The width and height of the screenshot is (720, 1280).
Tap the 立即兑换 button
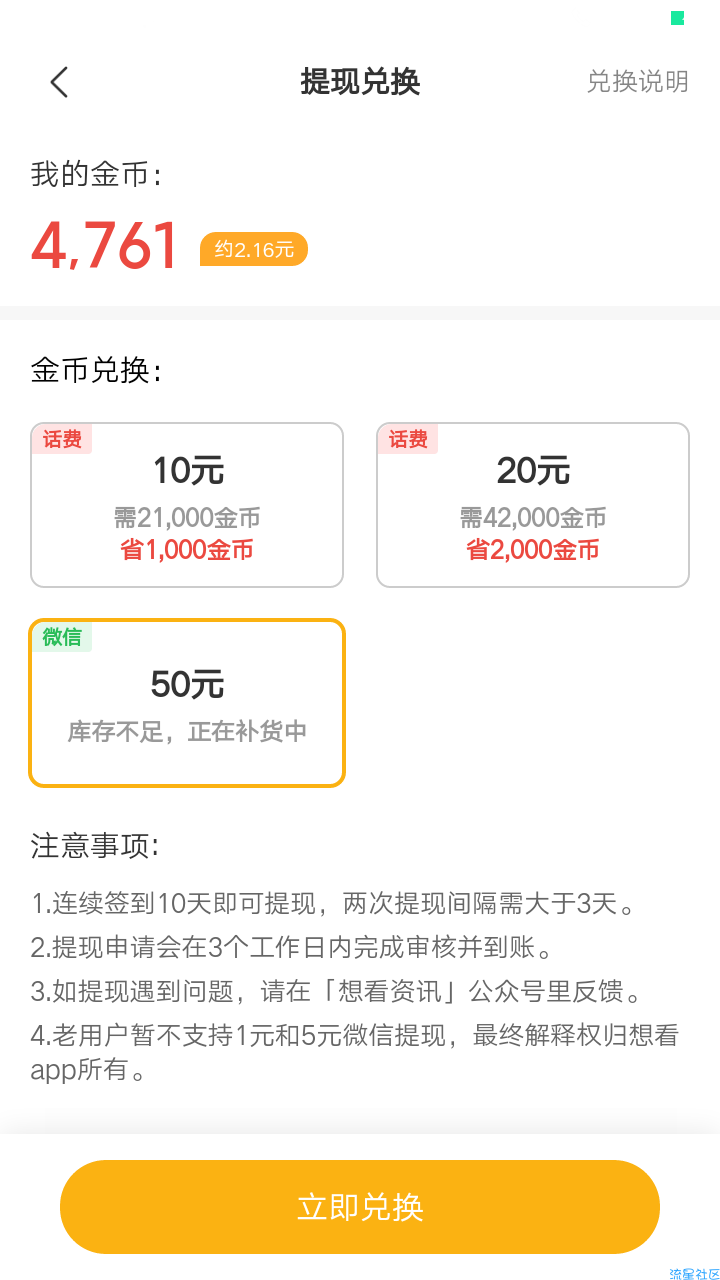(x=360, y=1207)
